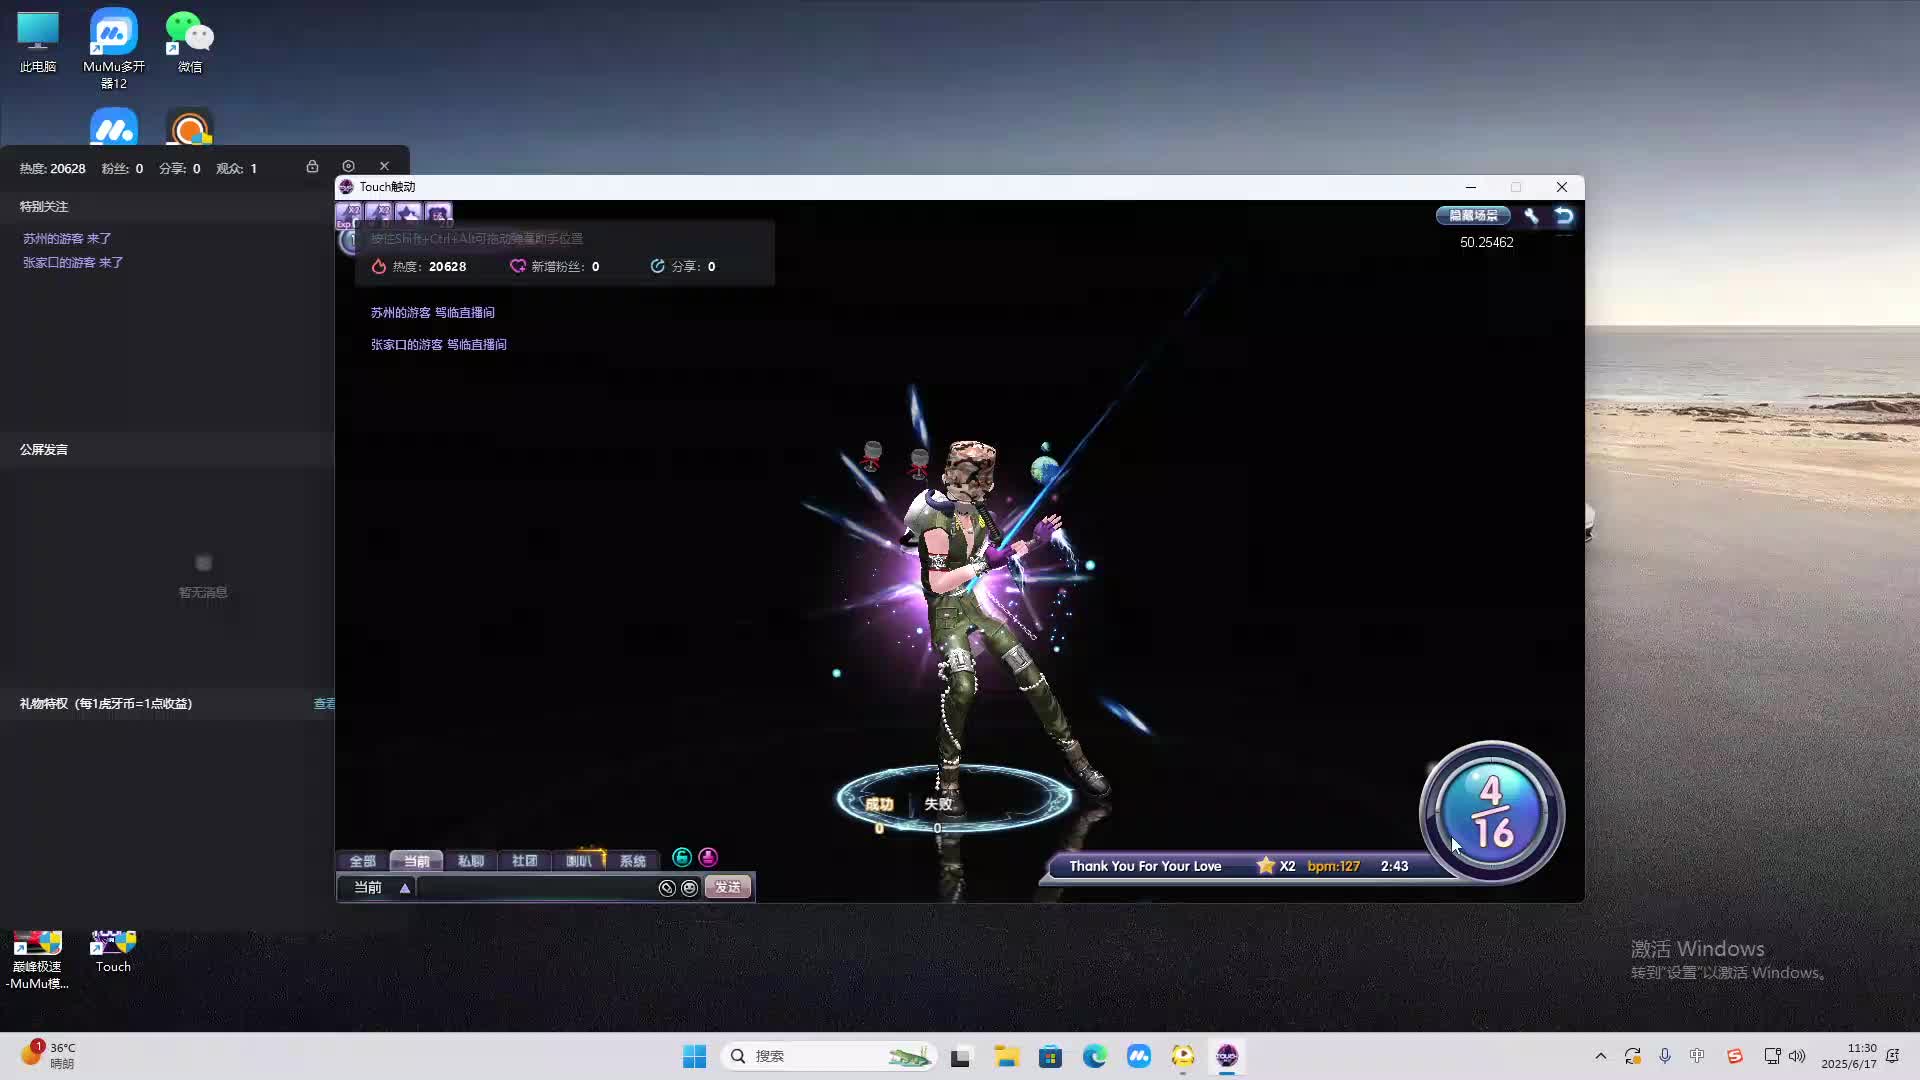Open MuMu player from the taskbar
1920x1080 pixels.
click(x=1138, y=1056)
